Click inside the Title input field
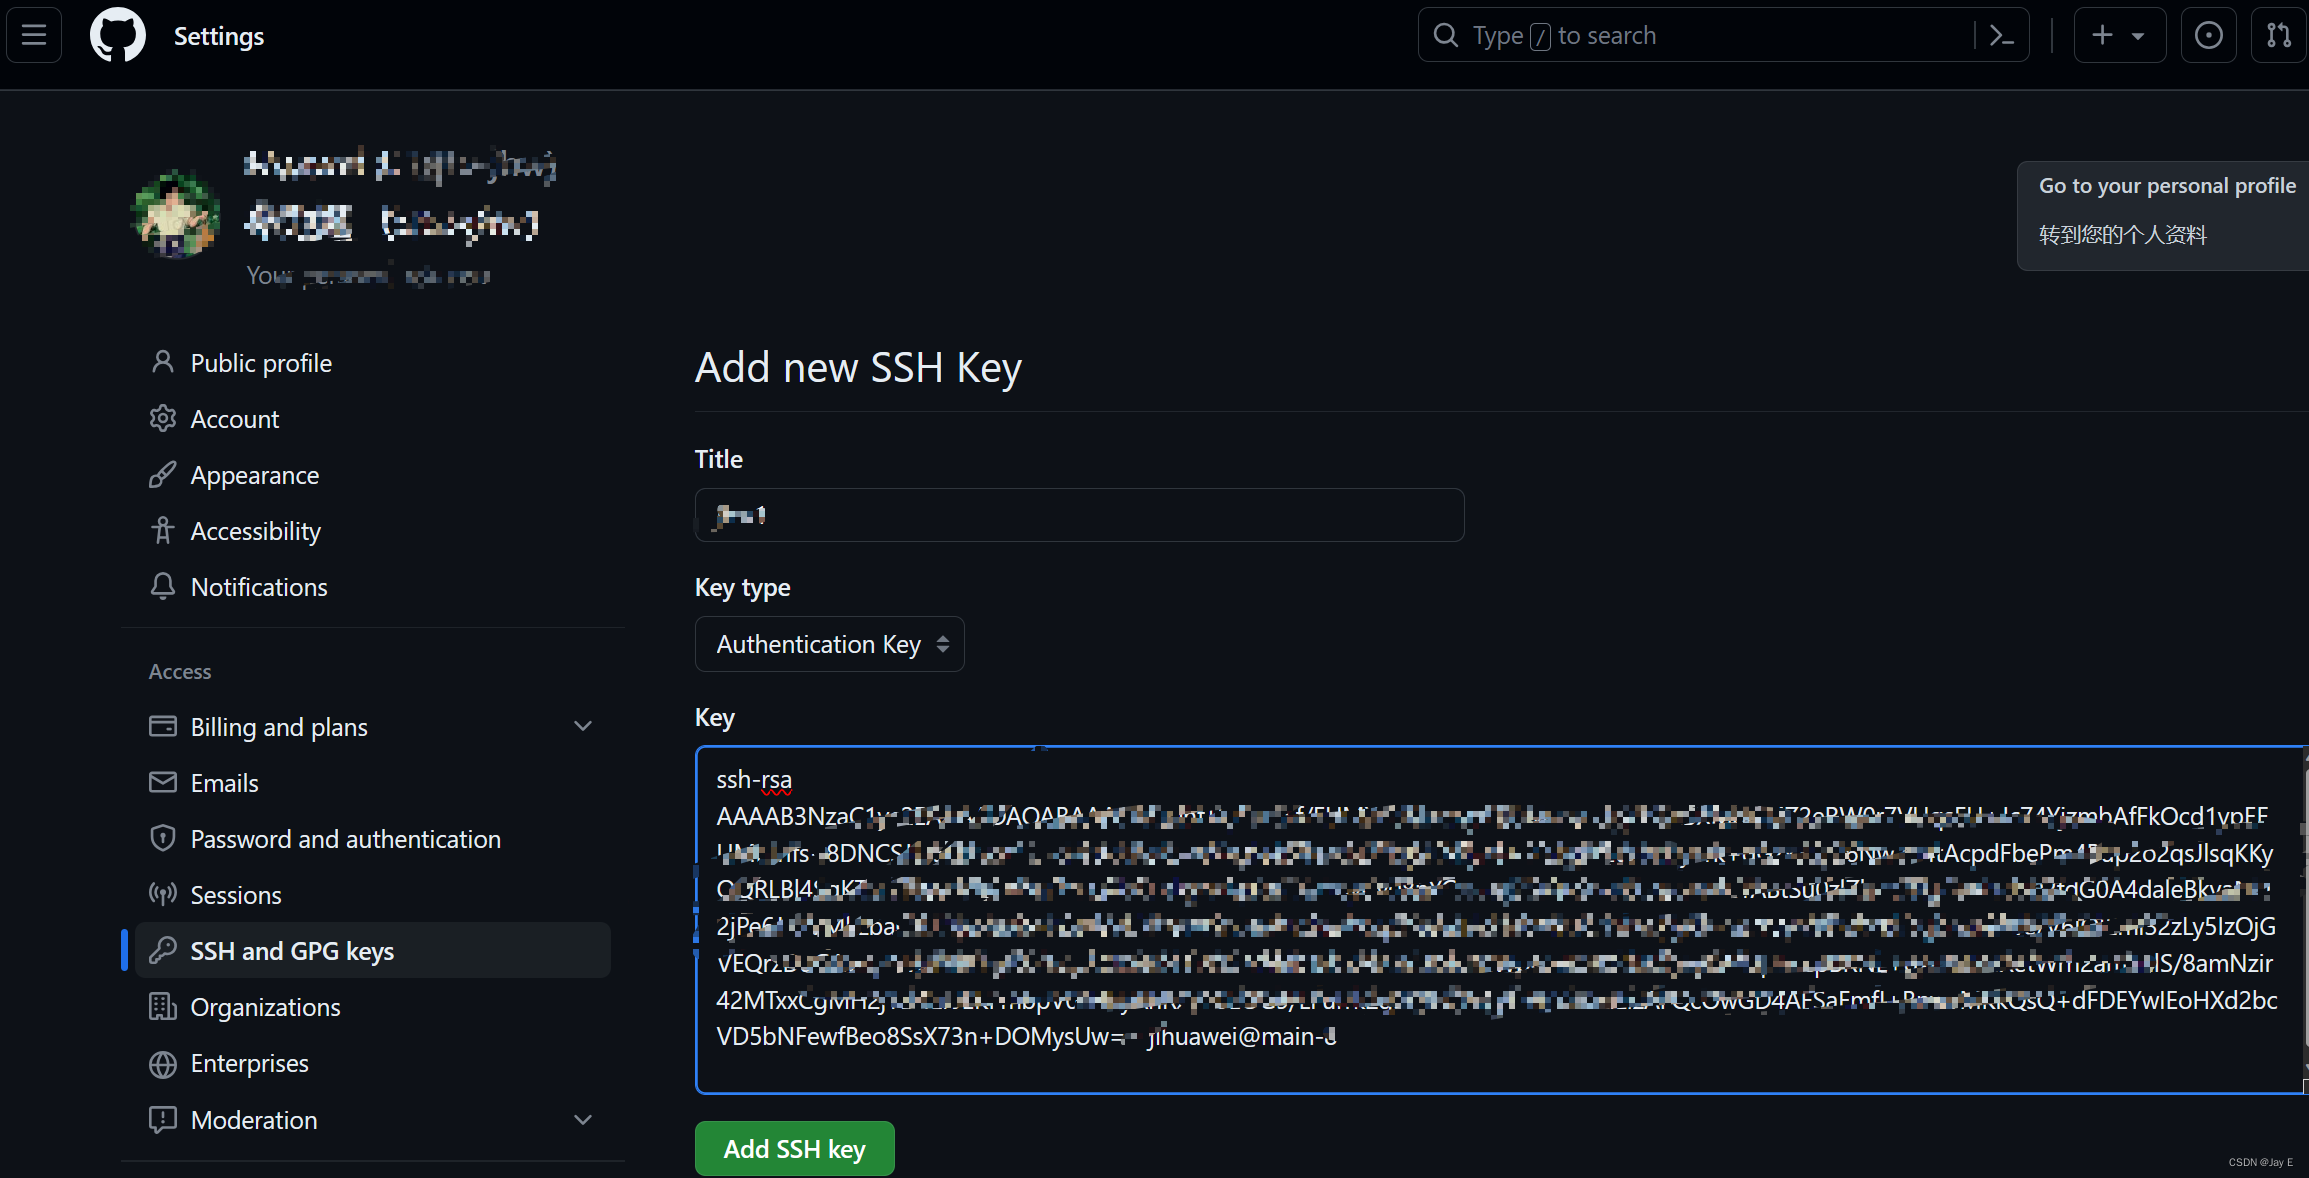 click(1078, 515)
